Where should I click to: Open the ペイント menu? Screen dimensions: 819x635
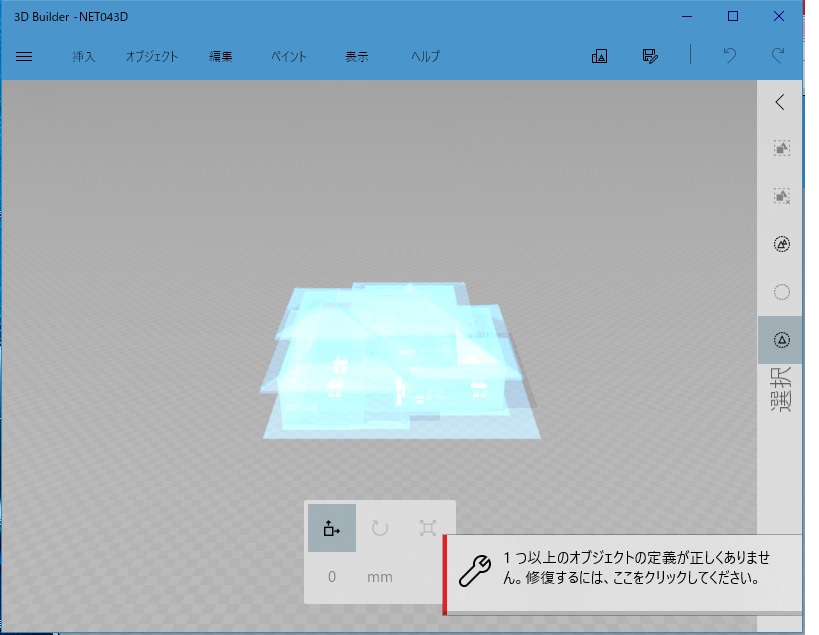coord(288,56)
